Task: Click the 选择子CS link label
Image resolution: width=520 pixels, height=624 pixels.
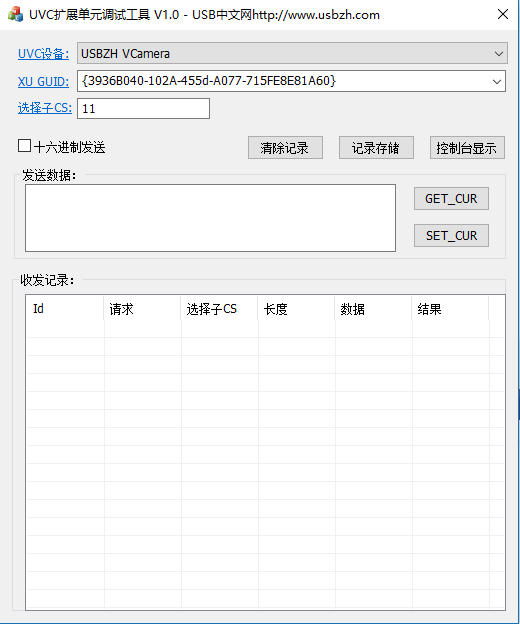Action: point(45,108)
